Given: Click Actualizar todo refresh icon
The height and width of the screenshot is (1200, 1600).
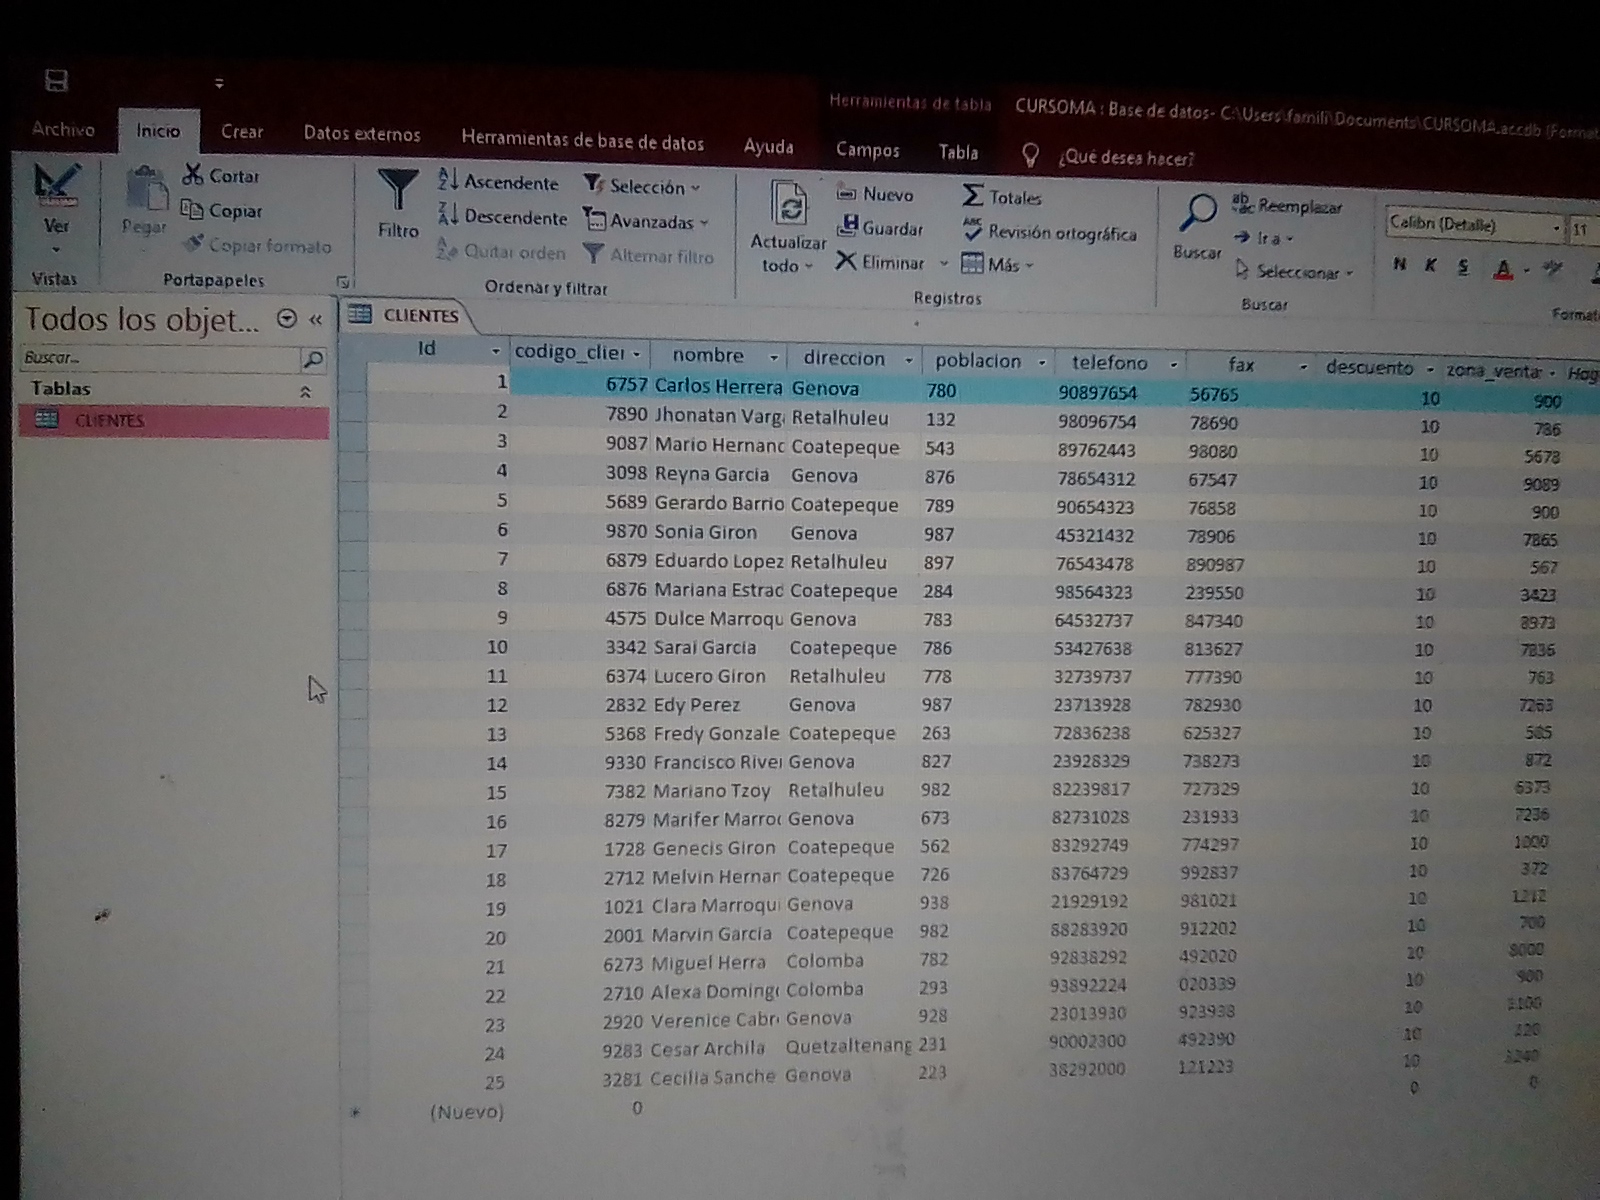Looking at the screenshot, I should tap(789, 204).
